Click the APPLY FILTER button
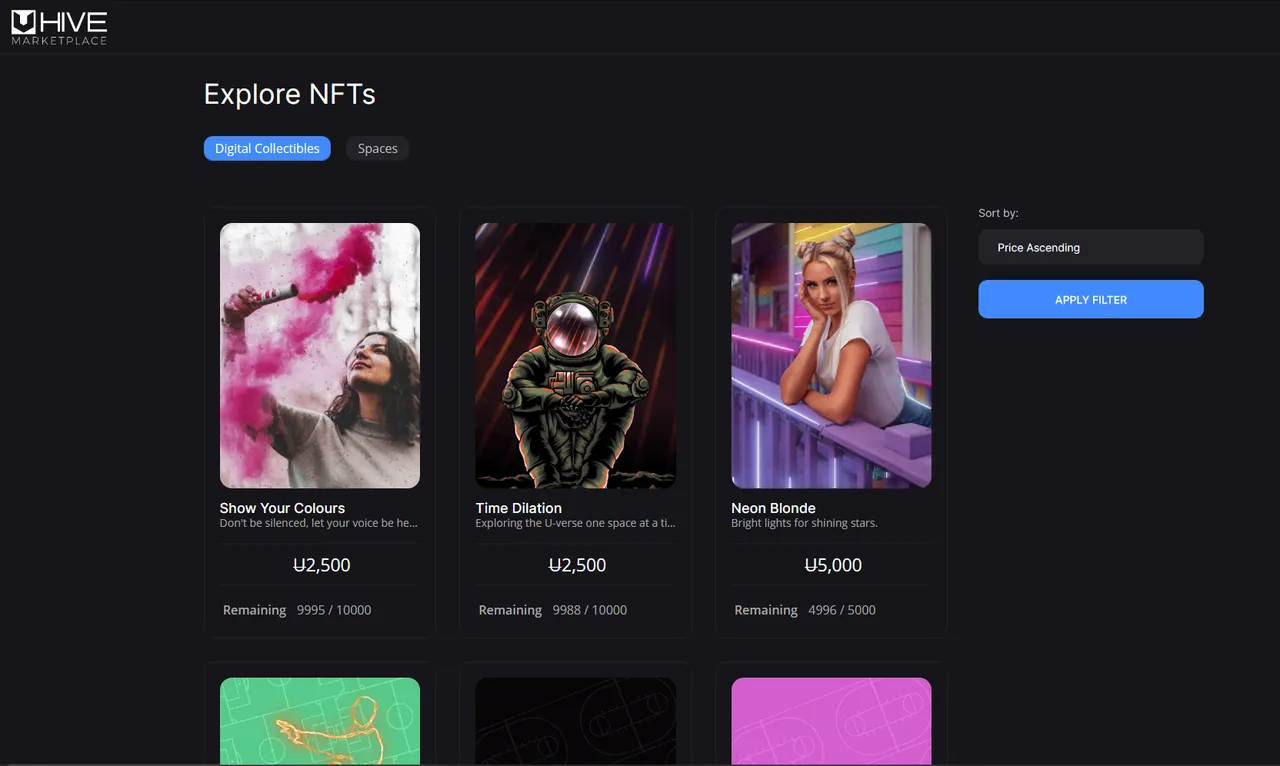The width and height of the screenshot is (1280, 766). click(1091, 299)
